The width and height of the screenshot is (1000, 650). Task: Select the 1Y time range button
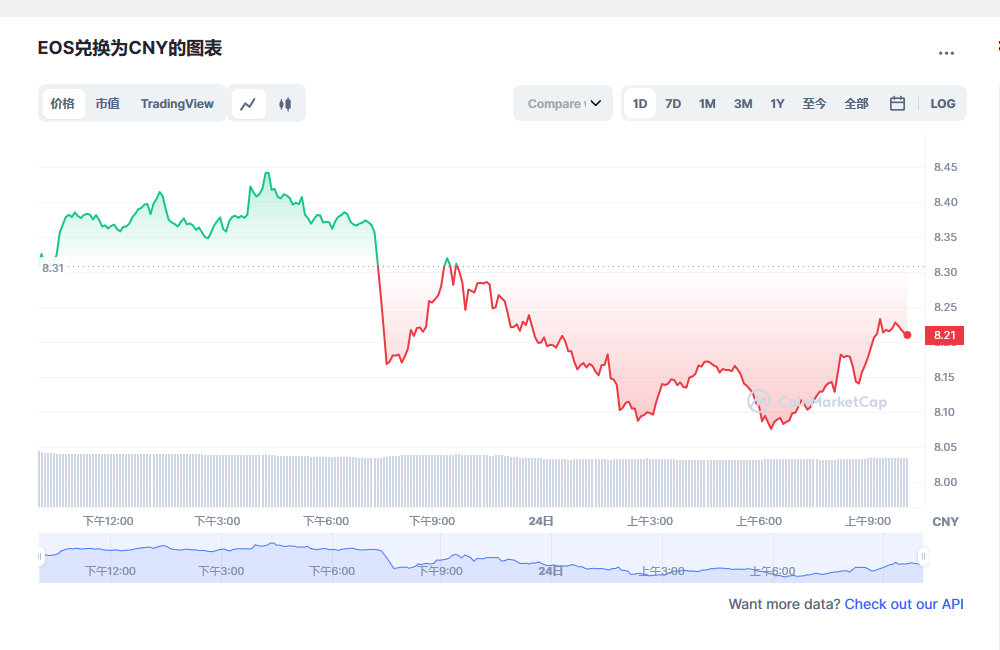point(777,103)
